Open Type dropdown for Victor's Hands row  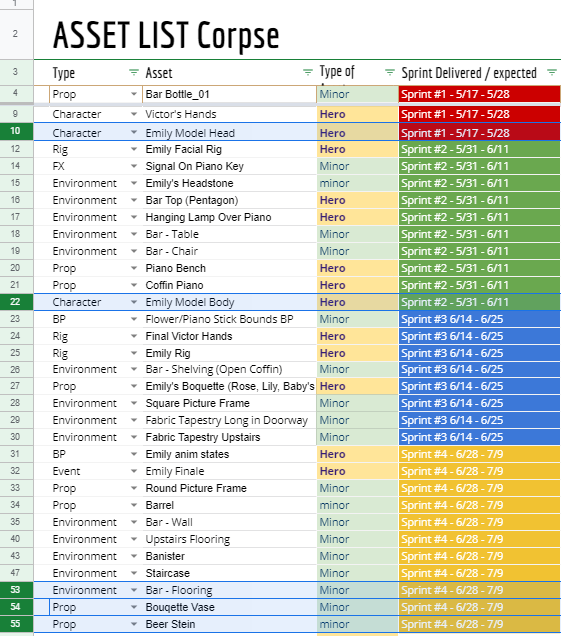point(134,114)
